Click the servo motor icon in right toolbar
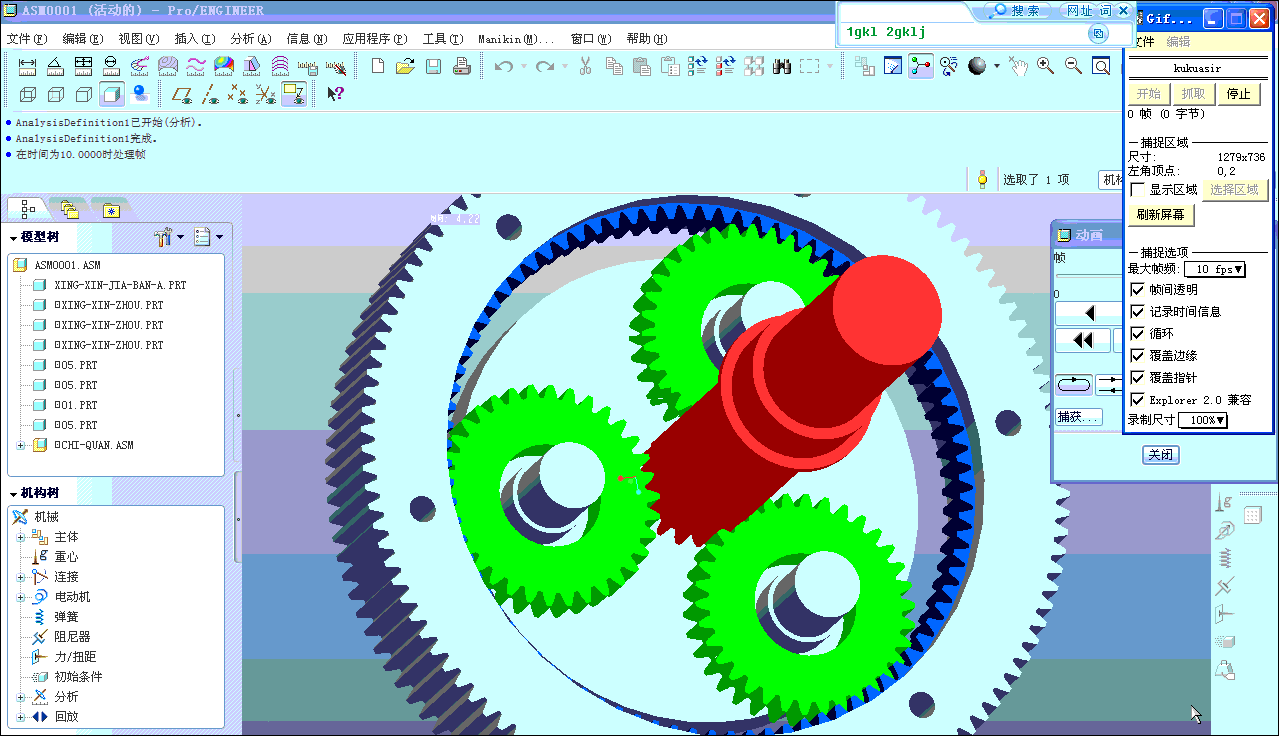The height and width of the screenshot is (736, 1279). 1224,530
